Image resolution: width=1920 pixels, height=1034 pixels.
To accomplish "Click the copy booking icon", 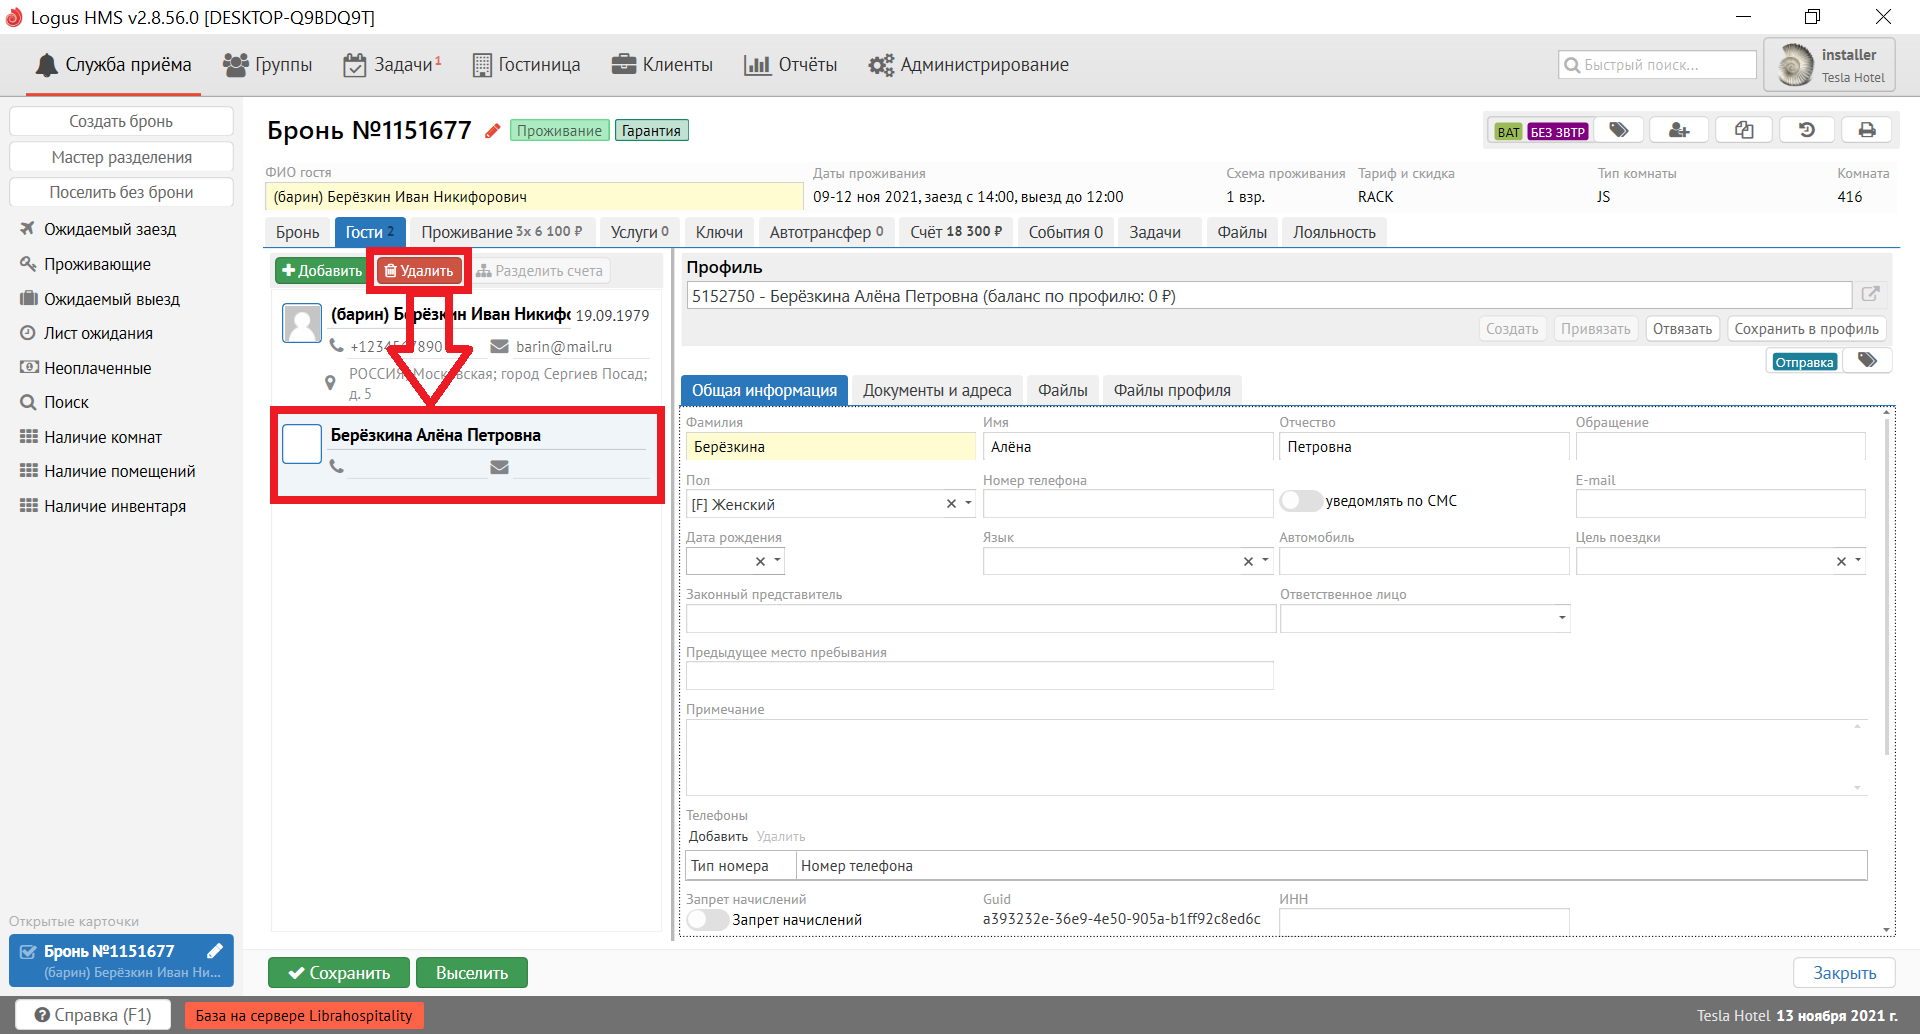I will tap(1744, 131).
